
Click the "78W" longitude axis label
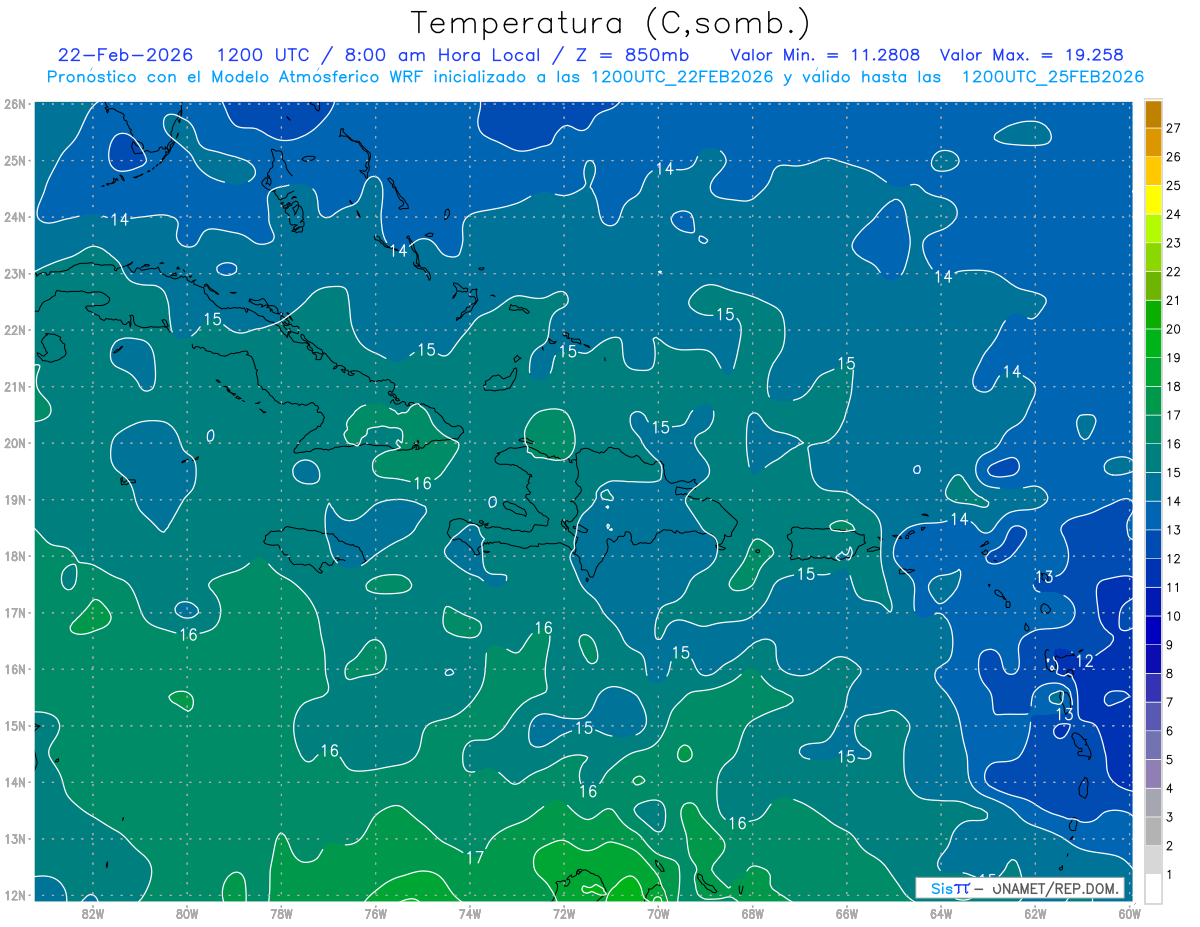click(281, 912)
